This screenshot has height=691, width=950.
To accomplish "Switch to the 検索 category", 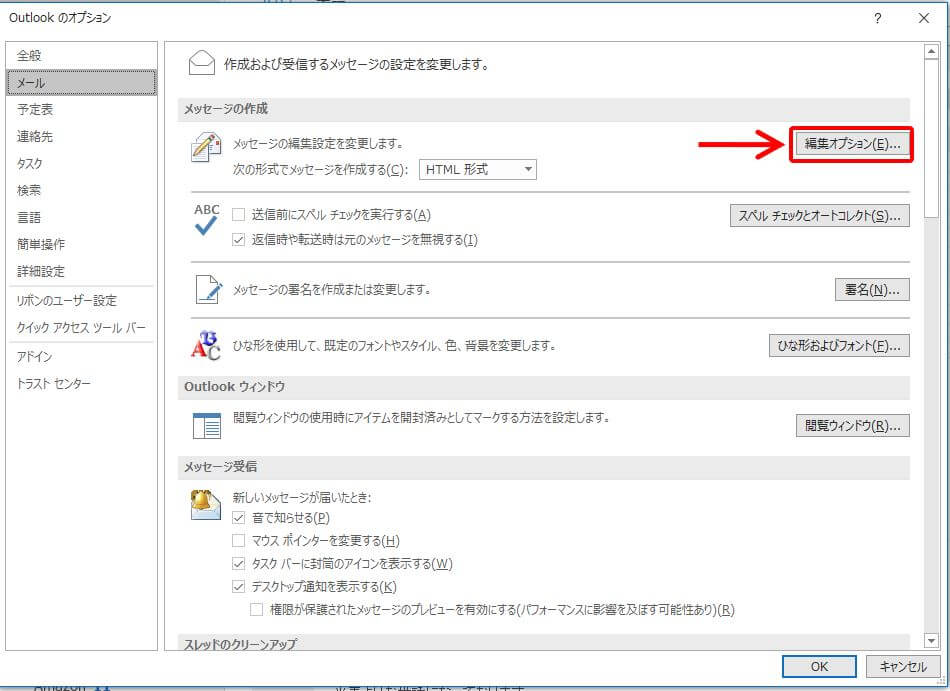I will pos(81,191).
